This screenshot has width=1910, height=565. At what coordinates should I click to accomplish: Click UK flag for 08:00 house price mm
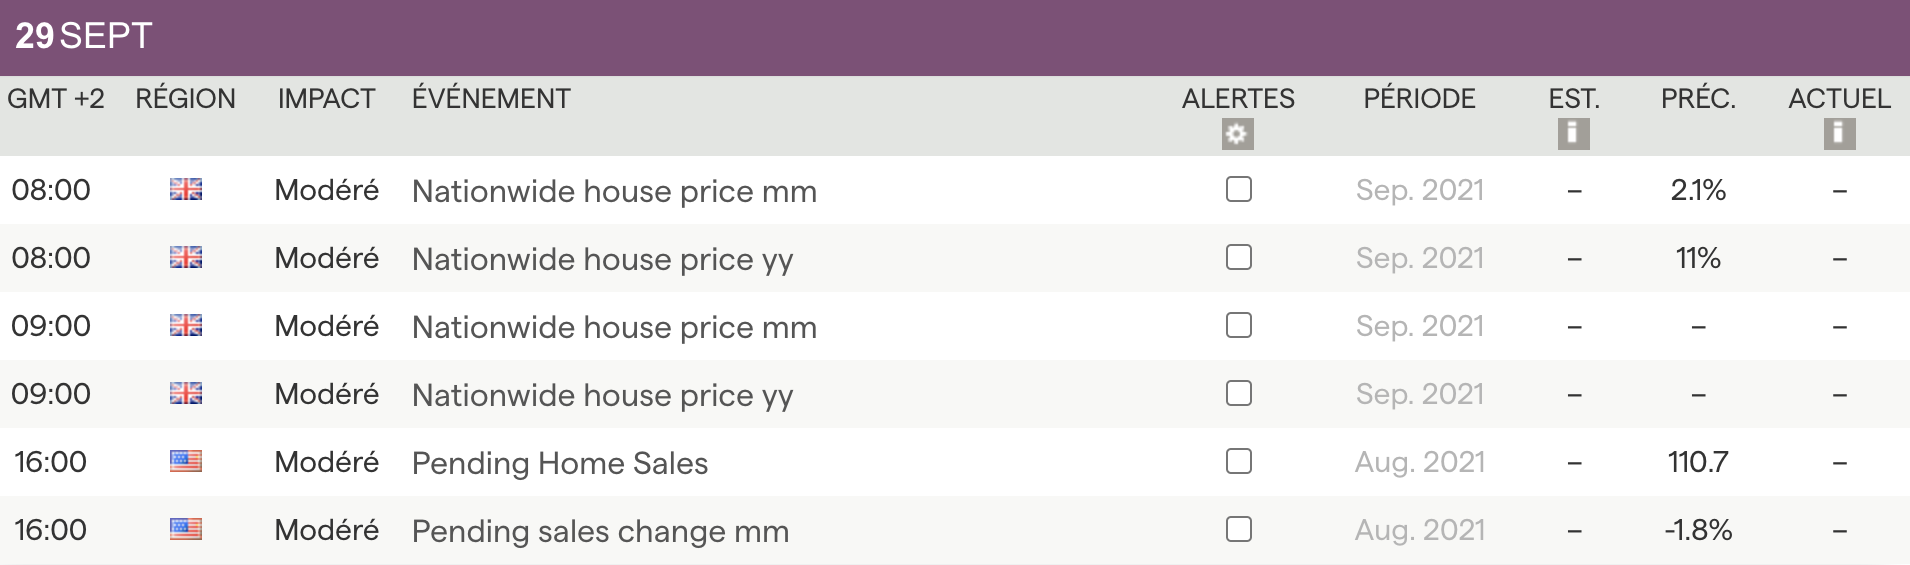[186, 190]
